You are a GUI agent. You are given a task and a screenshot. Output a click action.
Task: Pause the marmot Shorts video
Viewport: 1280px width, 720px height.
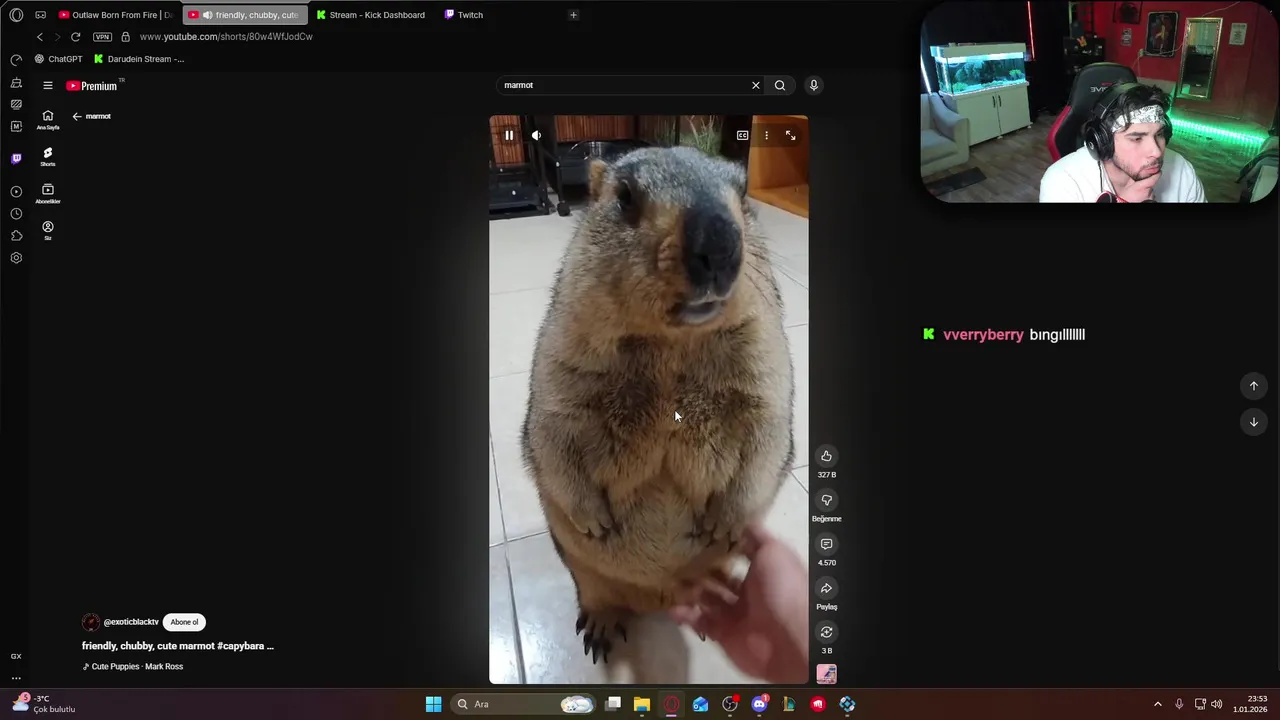click(x=509, y=135)
